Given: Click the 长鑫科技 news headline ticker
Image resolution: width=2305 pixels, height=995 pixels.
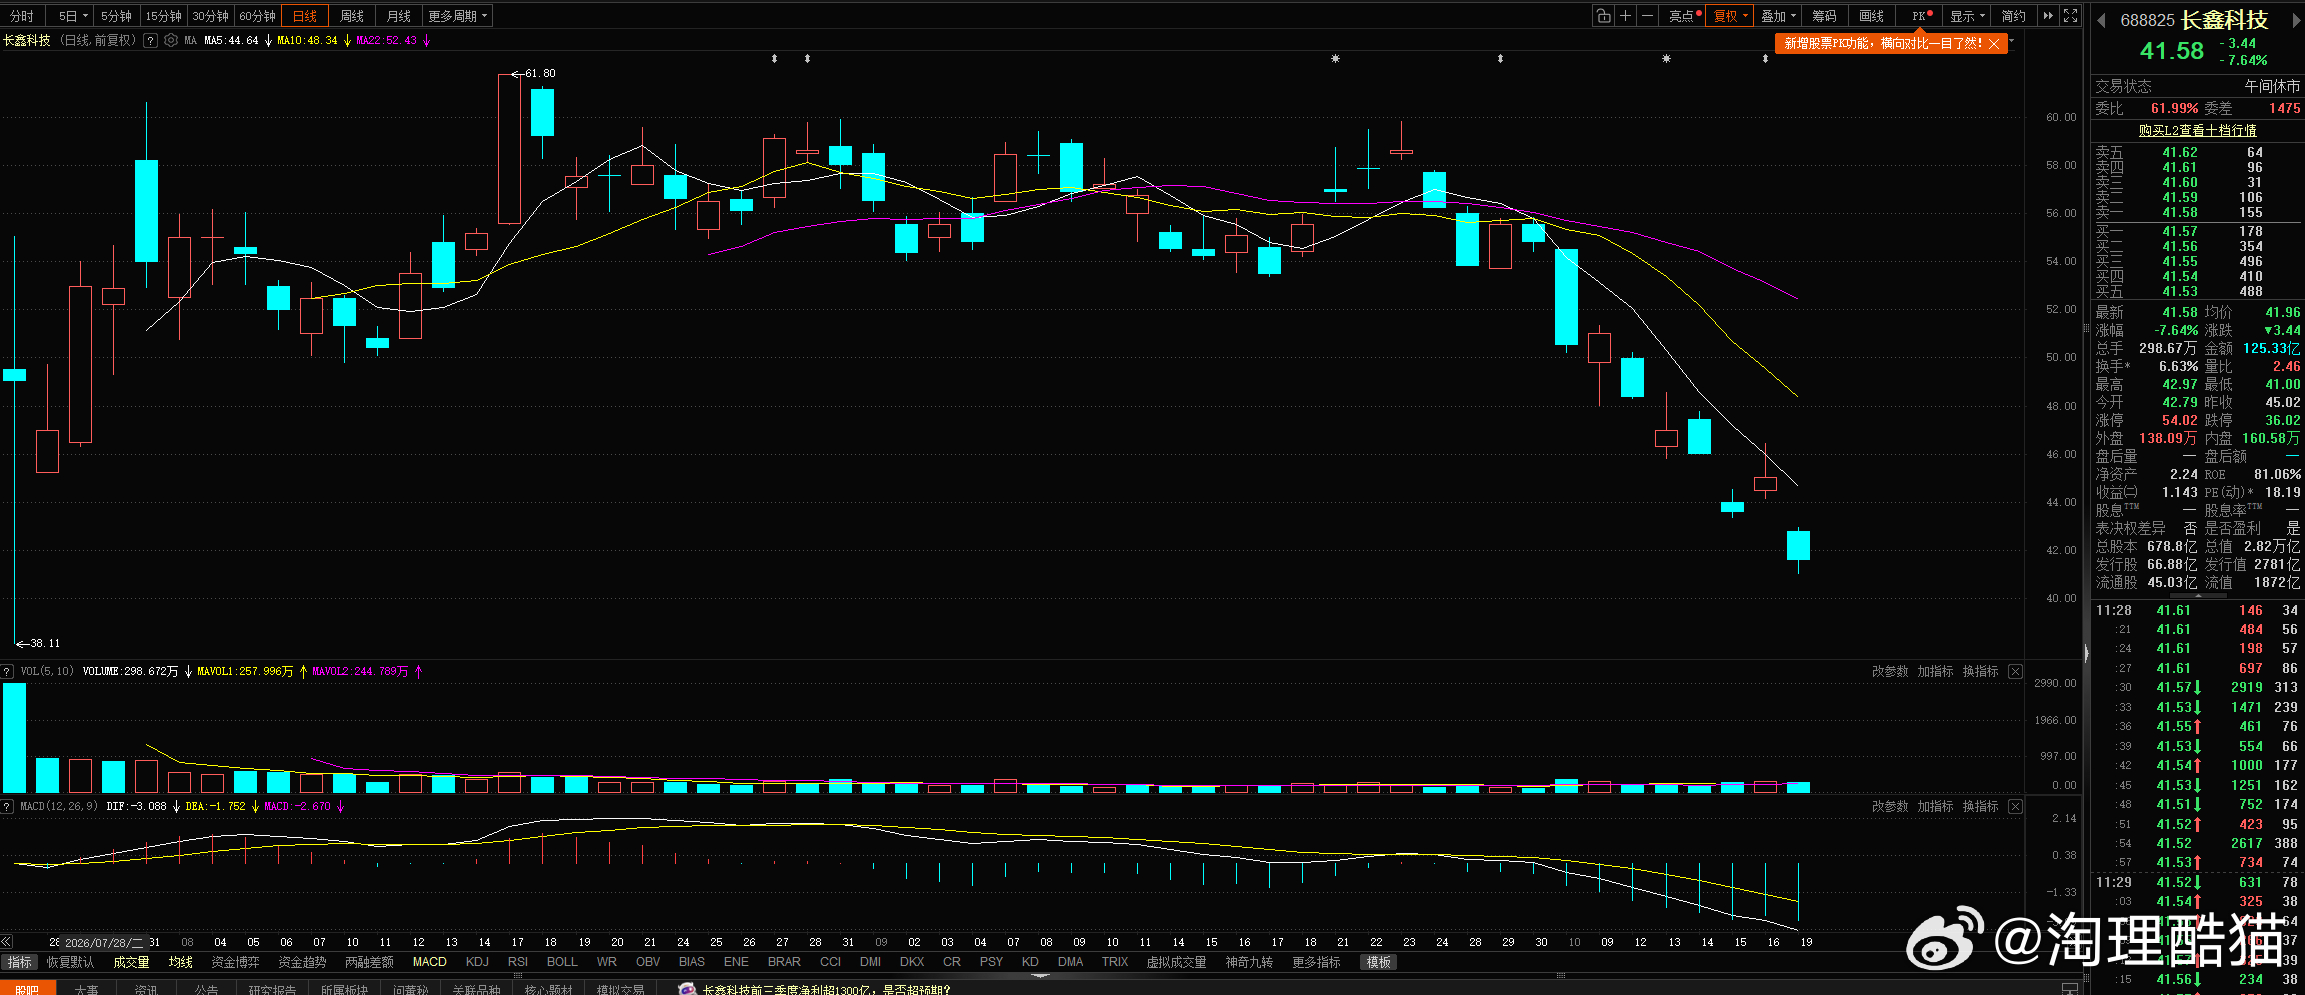Looking at the screenshot, I should [x=825, y=989].
